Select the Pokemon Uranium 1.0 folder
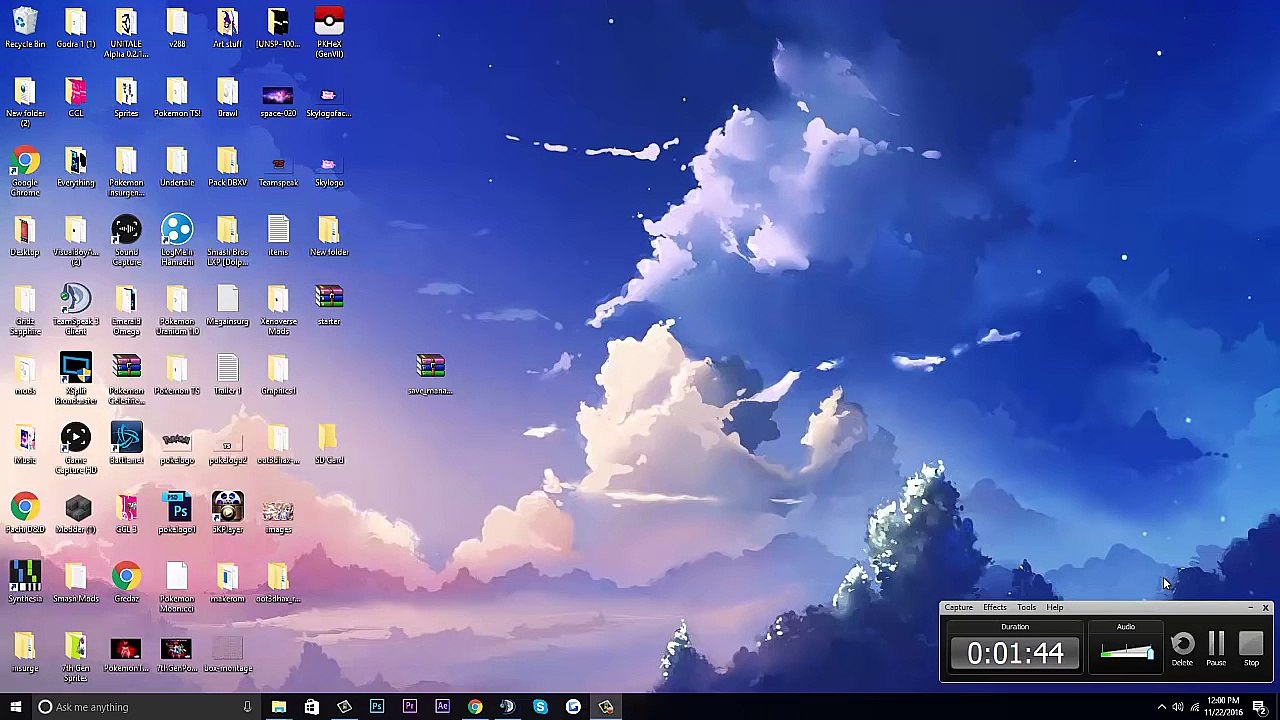Viewport: 1280px width, 720px height. (x=177, y=310)
